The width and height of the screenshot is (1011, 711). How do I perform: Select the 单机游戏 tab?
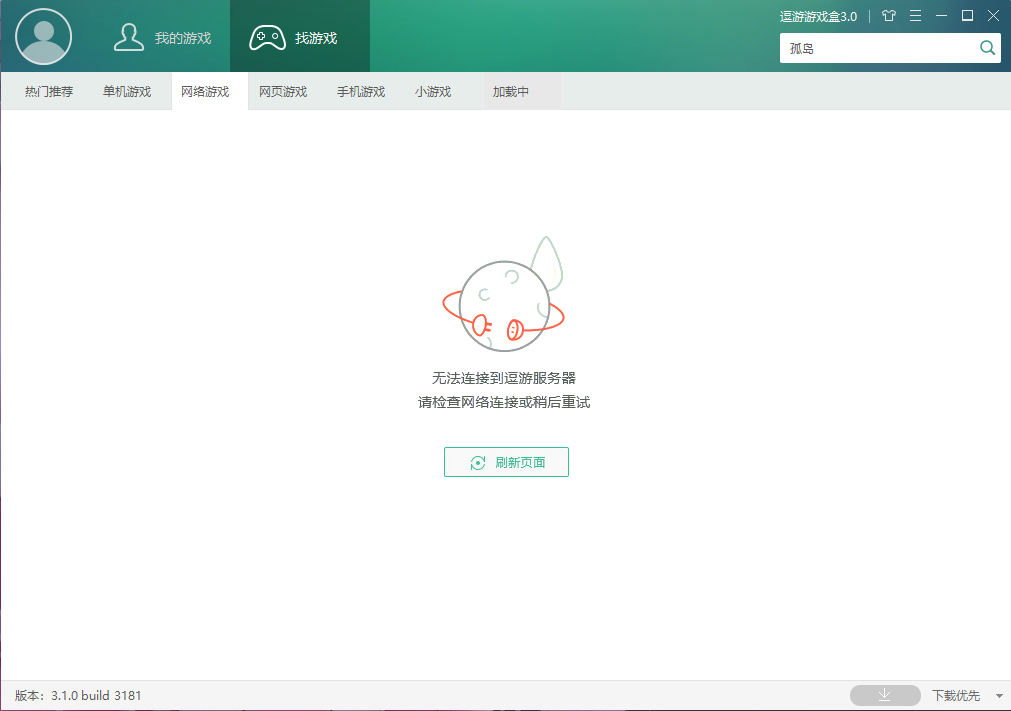(x=127, y=92)
